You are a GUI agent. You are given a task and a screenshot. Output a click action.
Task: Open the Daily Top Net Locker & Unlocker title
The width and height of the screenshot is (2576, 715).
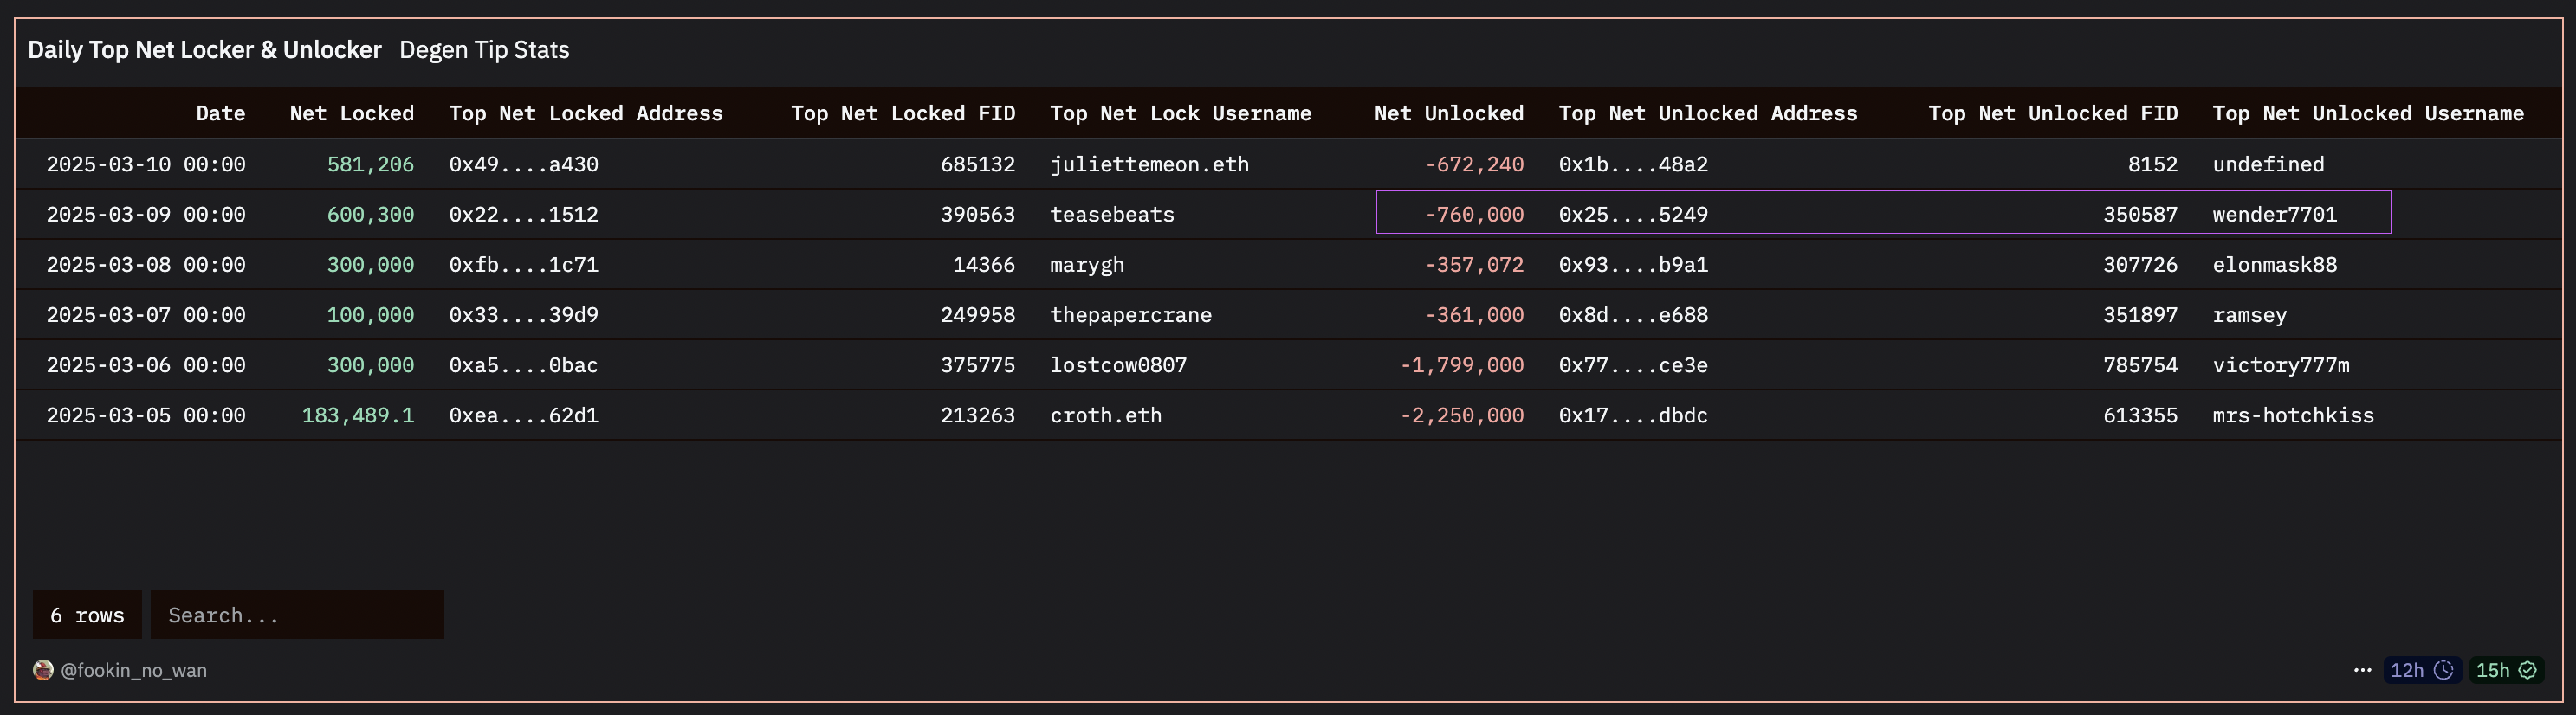[204, 50]
